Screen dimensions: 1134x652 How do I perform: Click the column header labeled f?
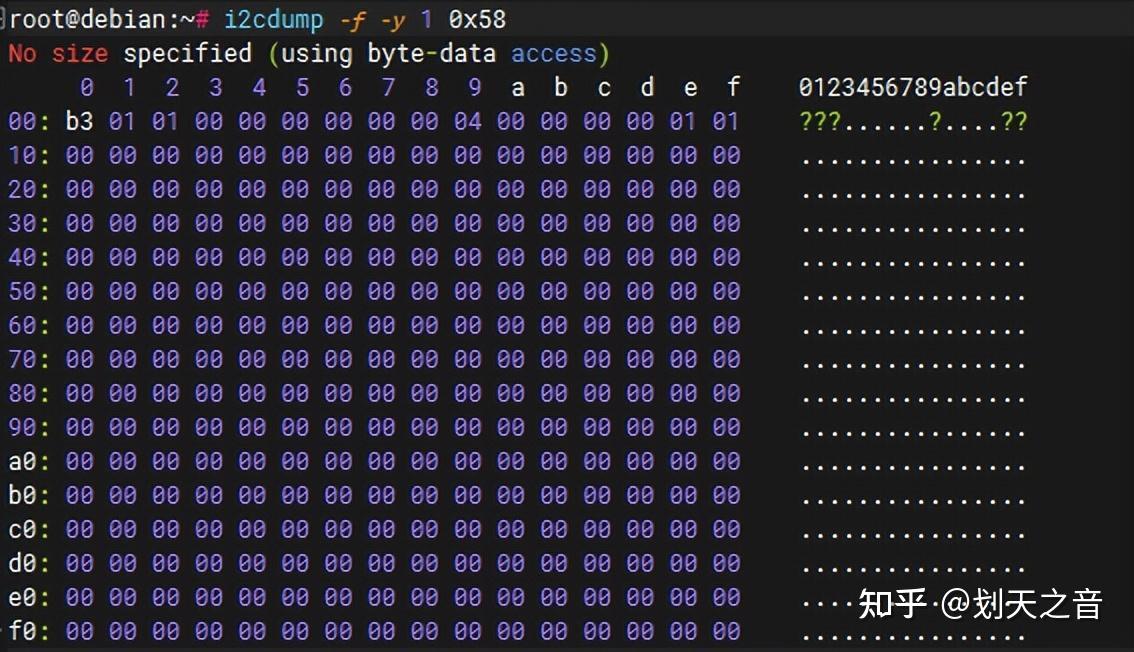coord(733,87)
